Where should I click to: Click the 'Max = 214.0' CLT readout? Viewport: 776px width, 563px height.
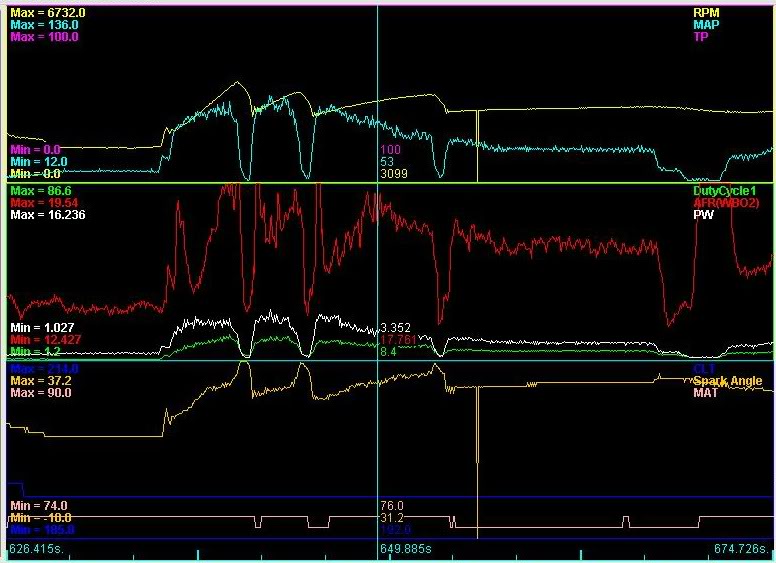pos(44,369)
